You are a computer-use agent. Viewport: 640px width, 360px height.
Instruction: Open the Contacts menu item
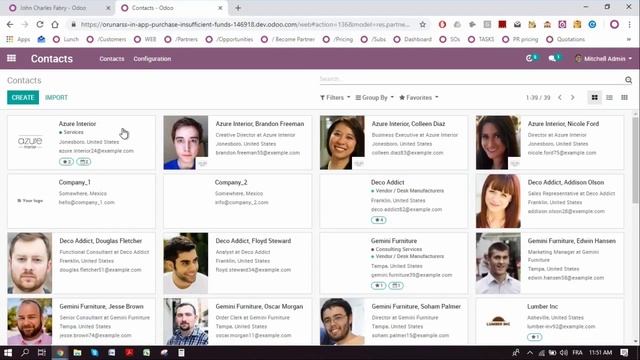[111, 59]
